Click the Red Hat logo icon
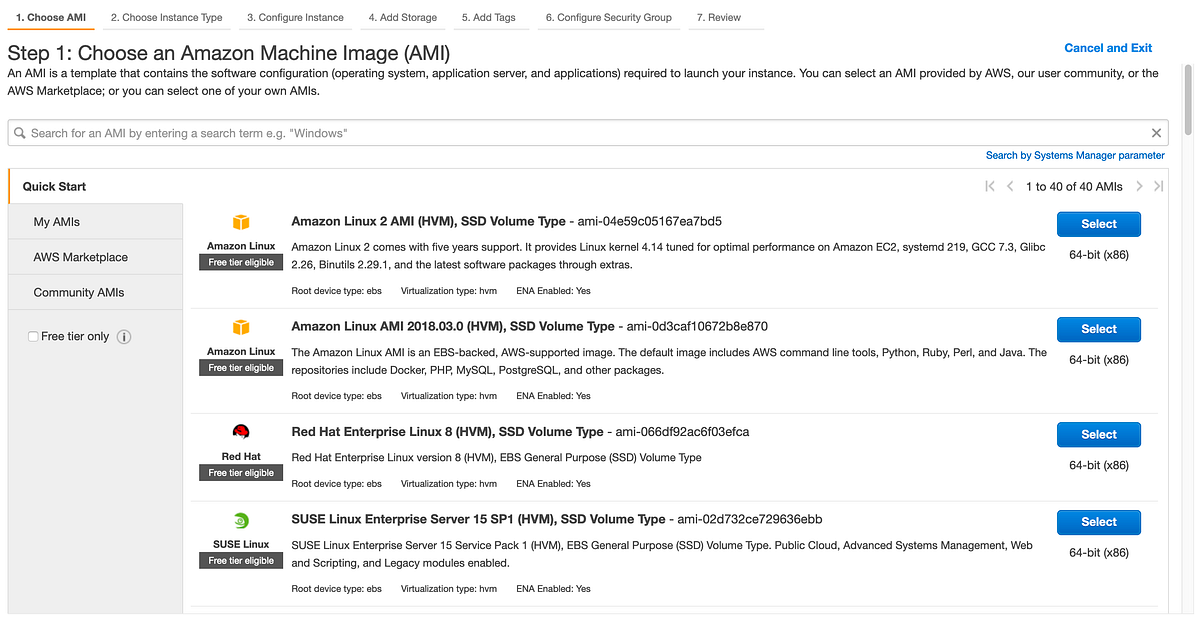Image resolution: width=1200 pixels, height=625 pixels. (x=240, y=432)
